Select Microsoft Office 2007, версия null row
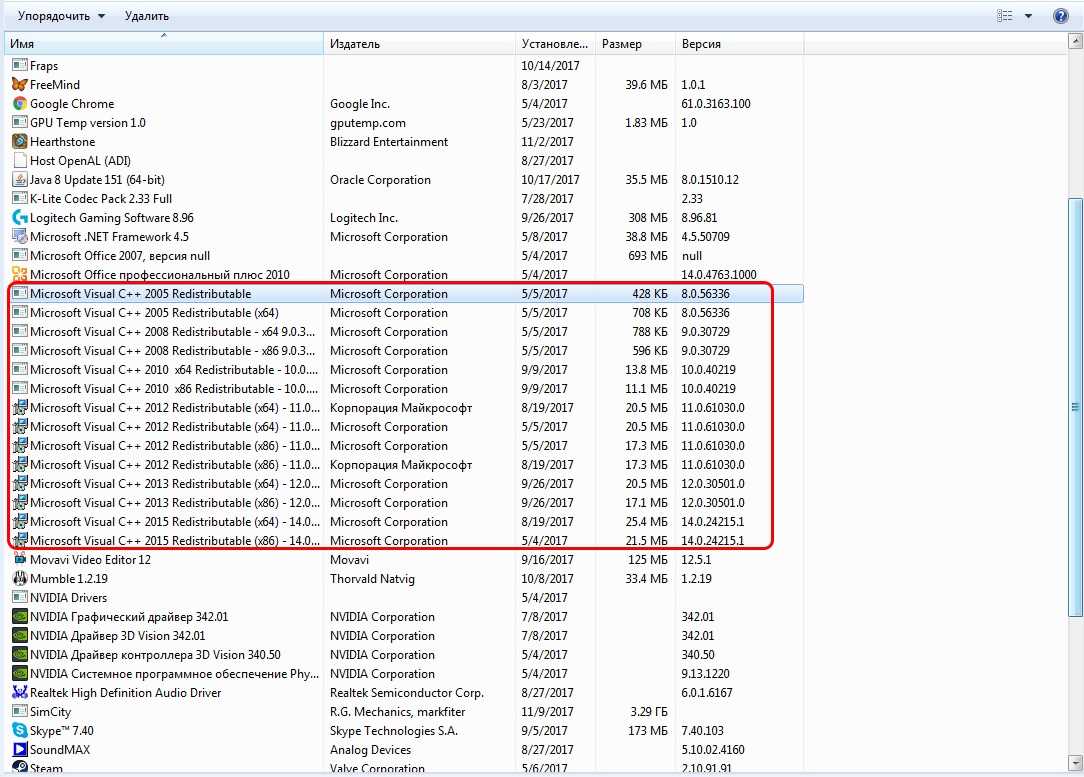1084x777 pixels. pyautogui.click(x=120, y=256)
